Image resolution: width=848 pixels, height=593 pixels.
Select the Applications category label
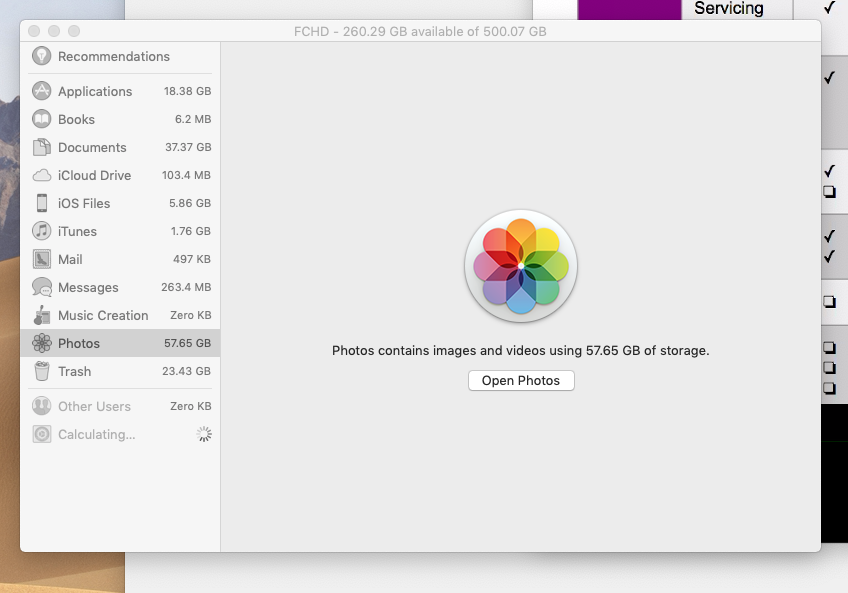pyautogui.click(x=95, y=91)
